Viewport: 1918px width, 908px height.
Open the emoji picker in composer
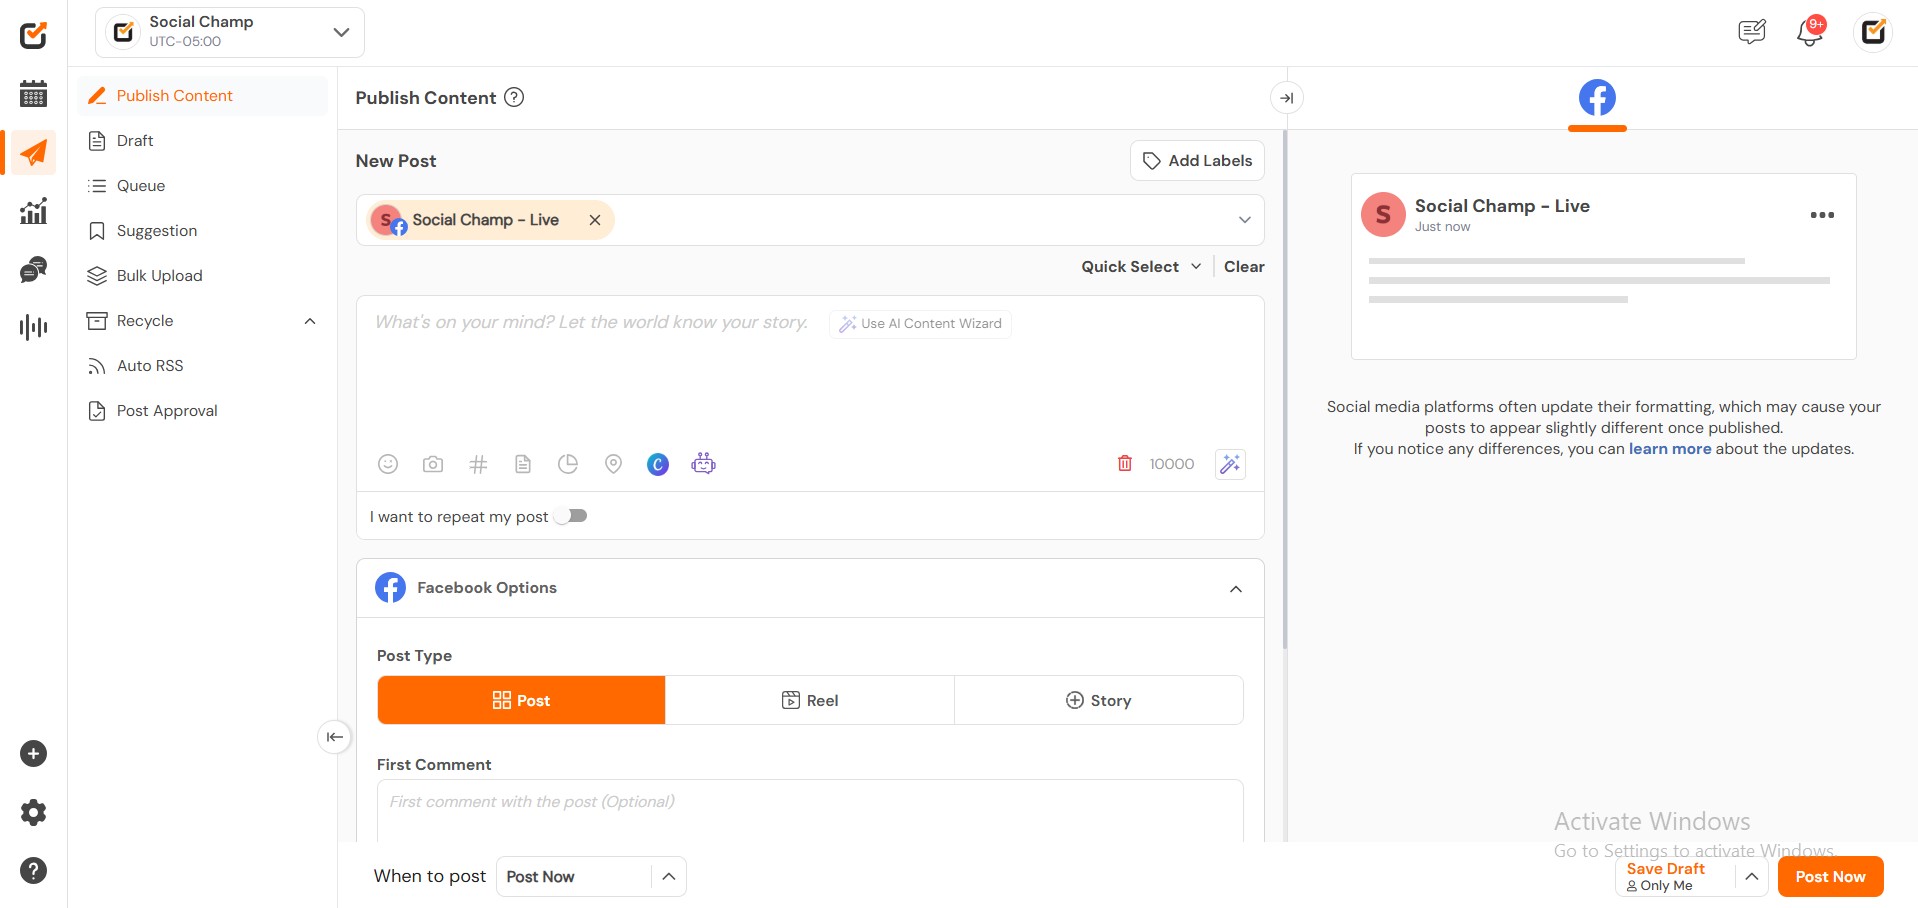click(388, 464)
